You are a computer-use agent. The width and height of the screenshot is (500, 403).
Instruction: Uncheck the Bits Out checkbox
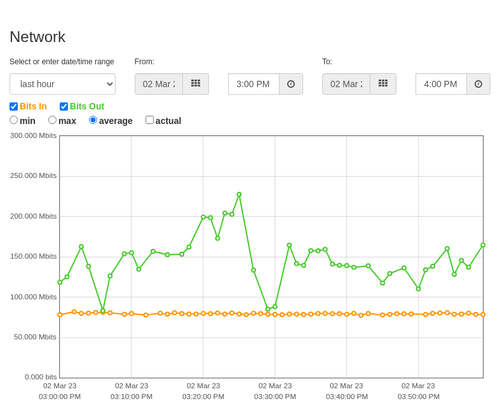[x=64, y=106]
